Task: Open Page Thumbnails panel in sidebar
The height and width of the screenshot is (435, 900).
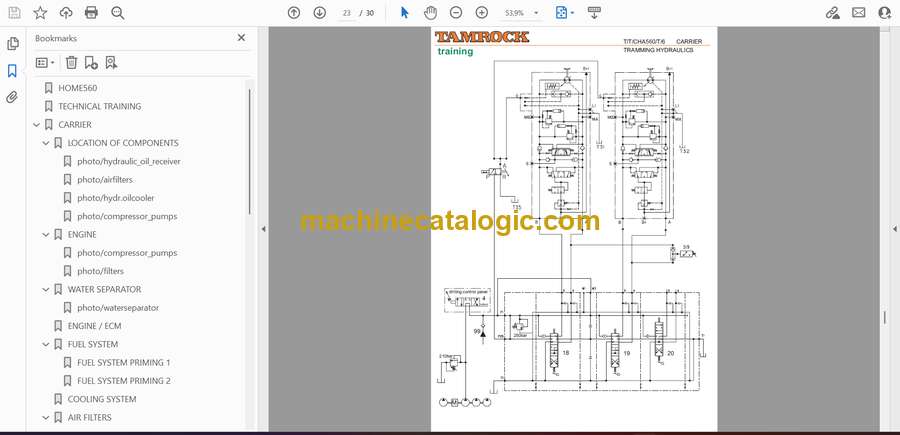Action: [13, 44]
